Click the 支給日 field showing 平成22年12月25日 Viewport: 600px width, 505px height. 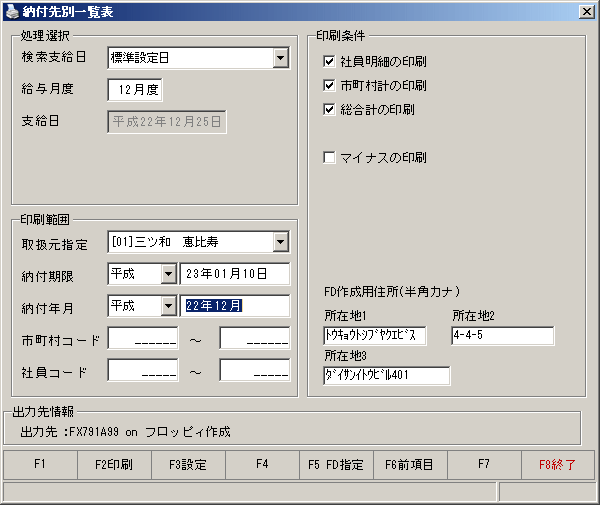click(x=167, y=122)
